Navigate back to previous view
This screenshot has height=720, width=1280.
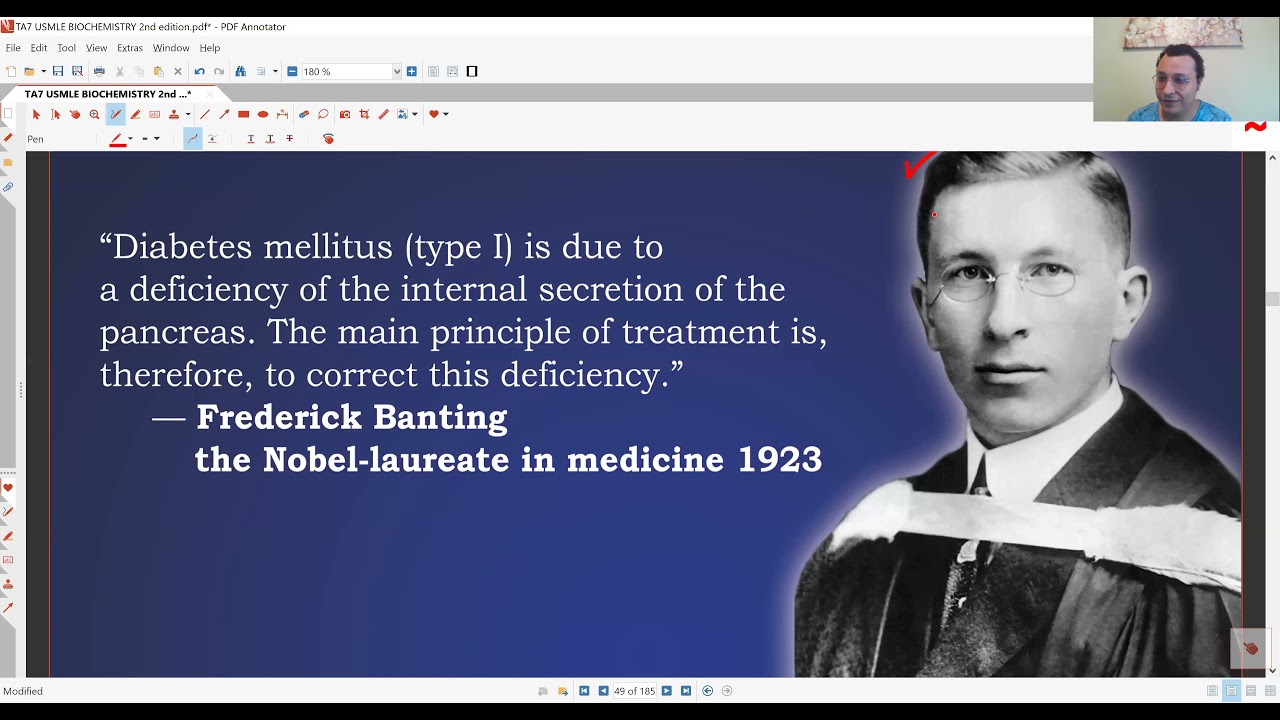[708, 691]
